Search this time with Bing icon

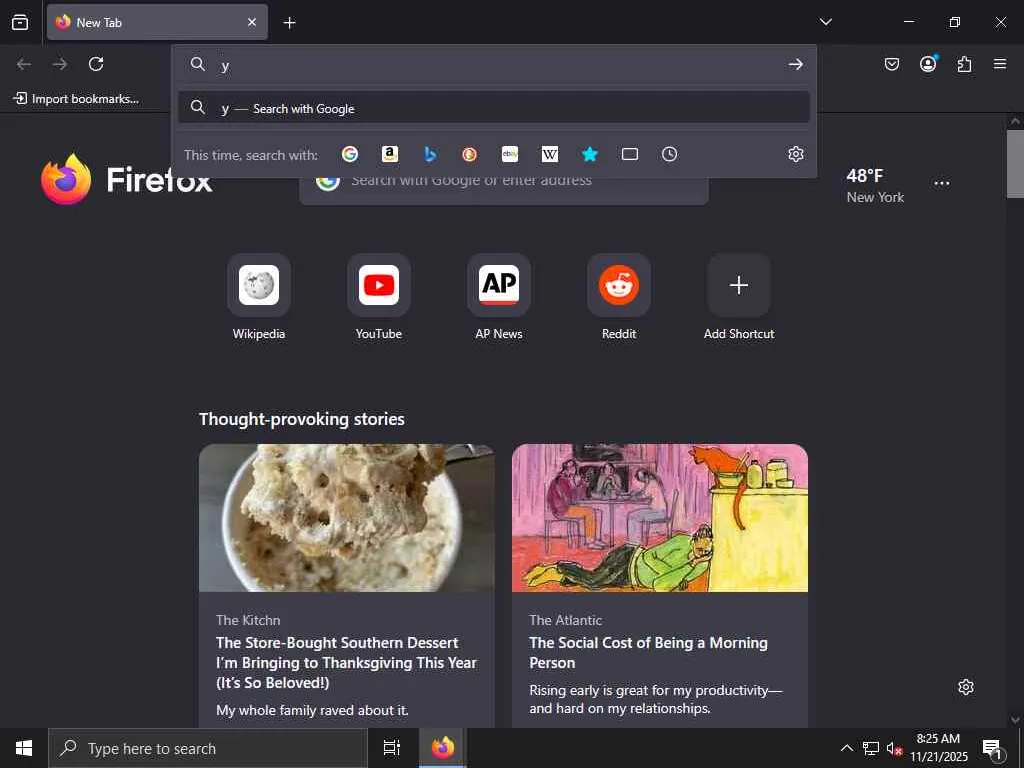pos(430,154)
